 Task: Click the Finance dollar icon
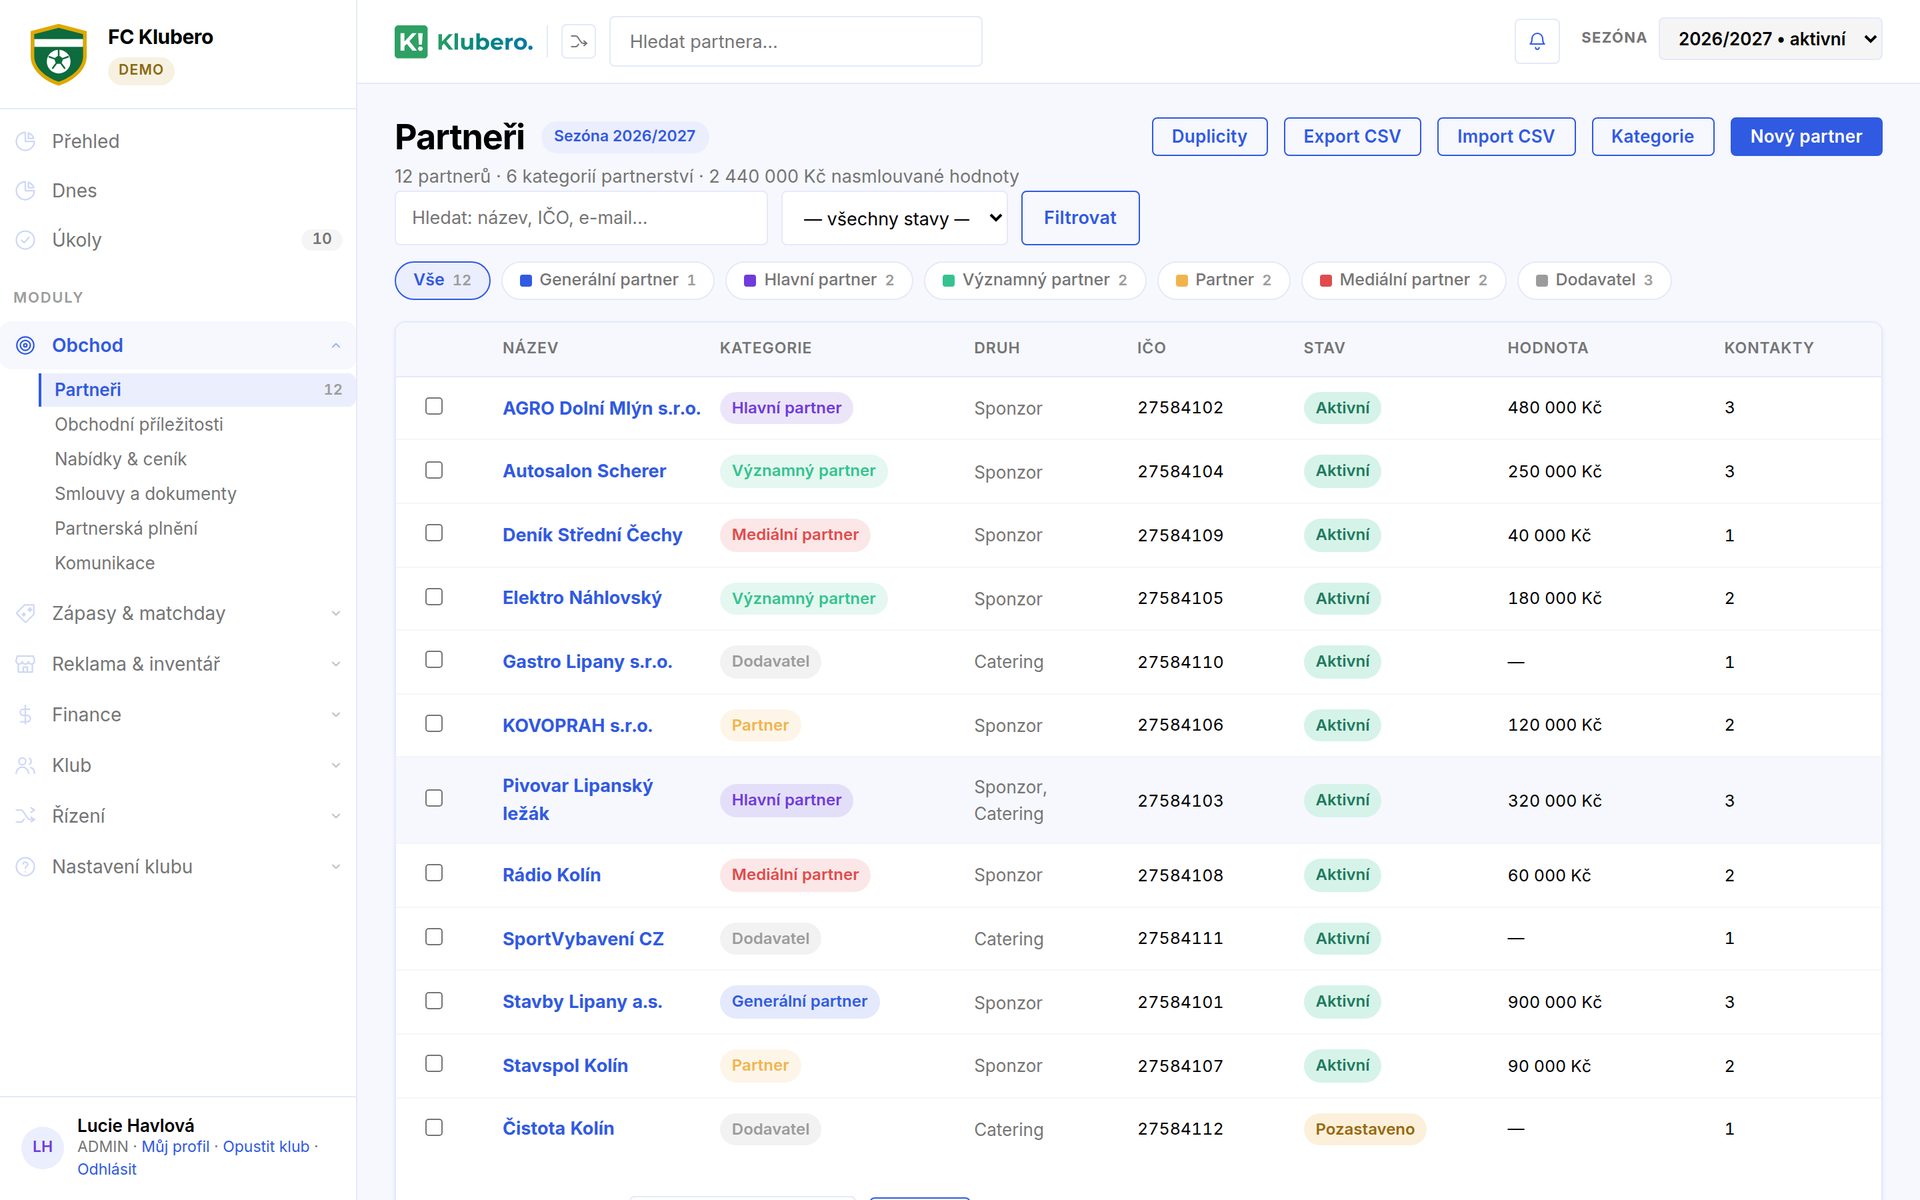tap(26, 714)
